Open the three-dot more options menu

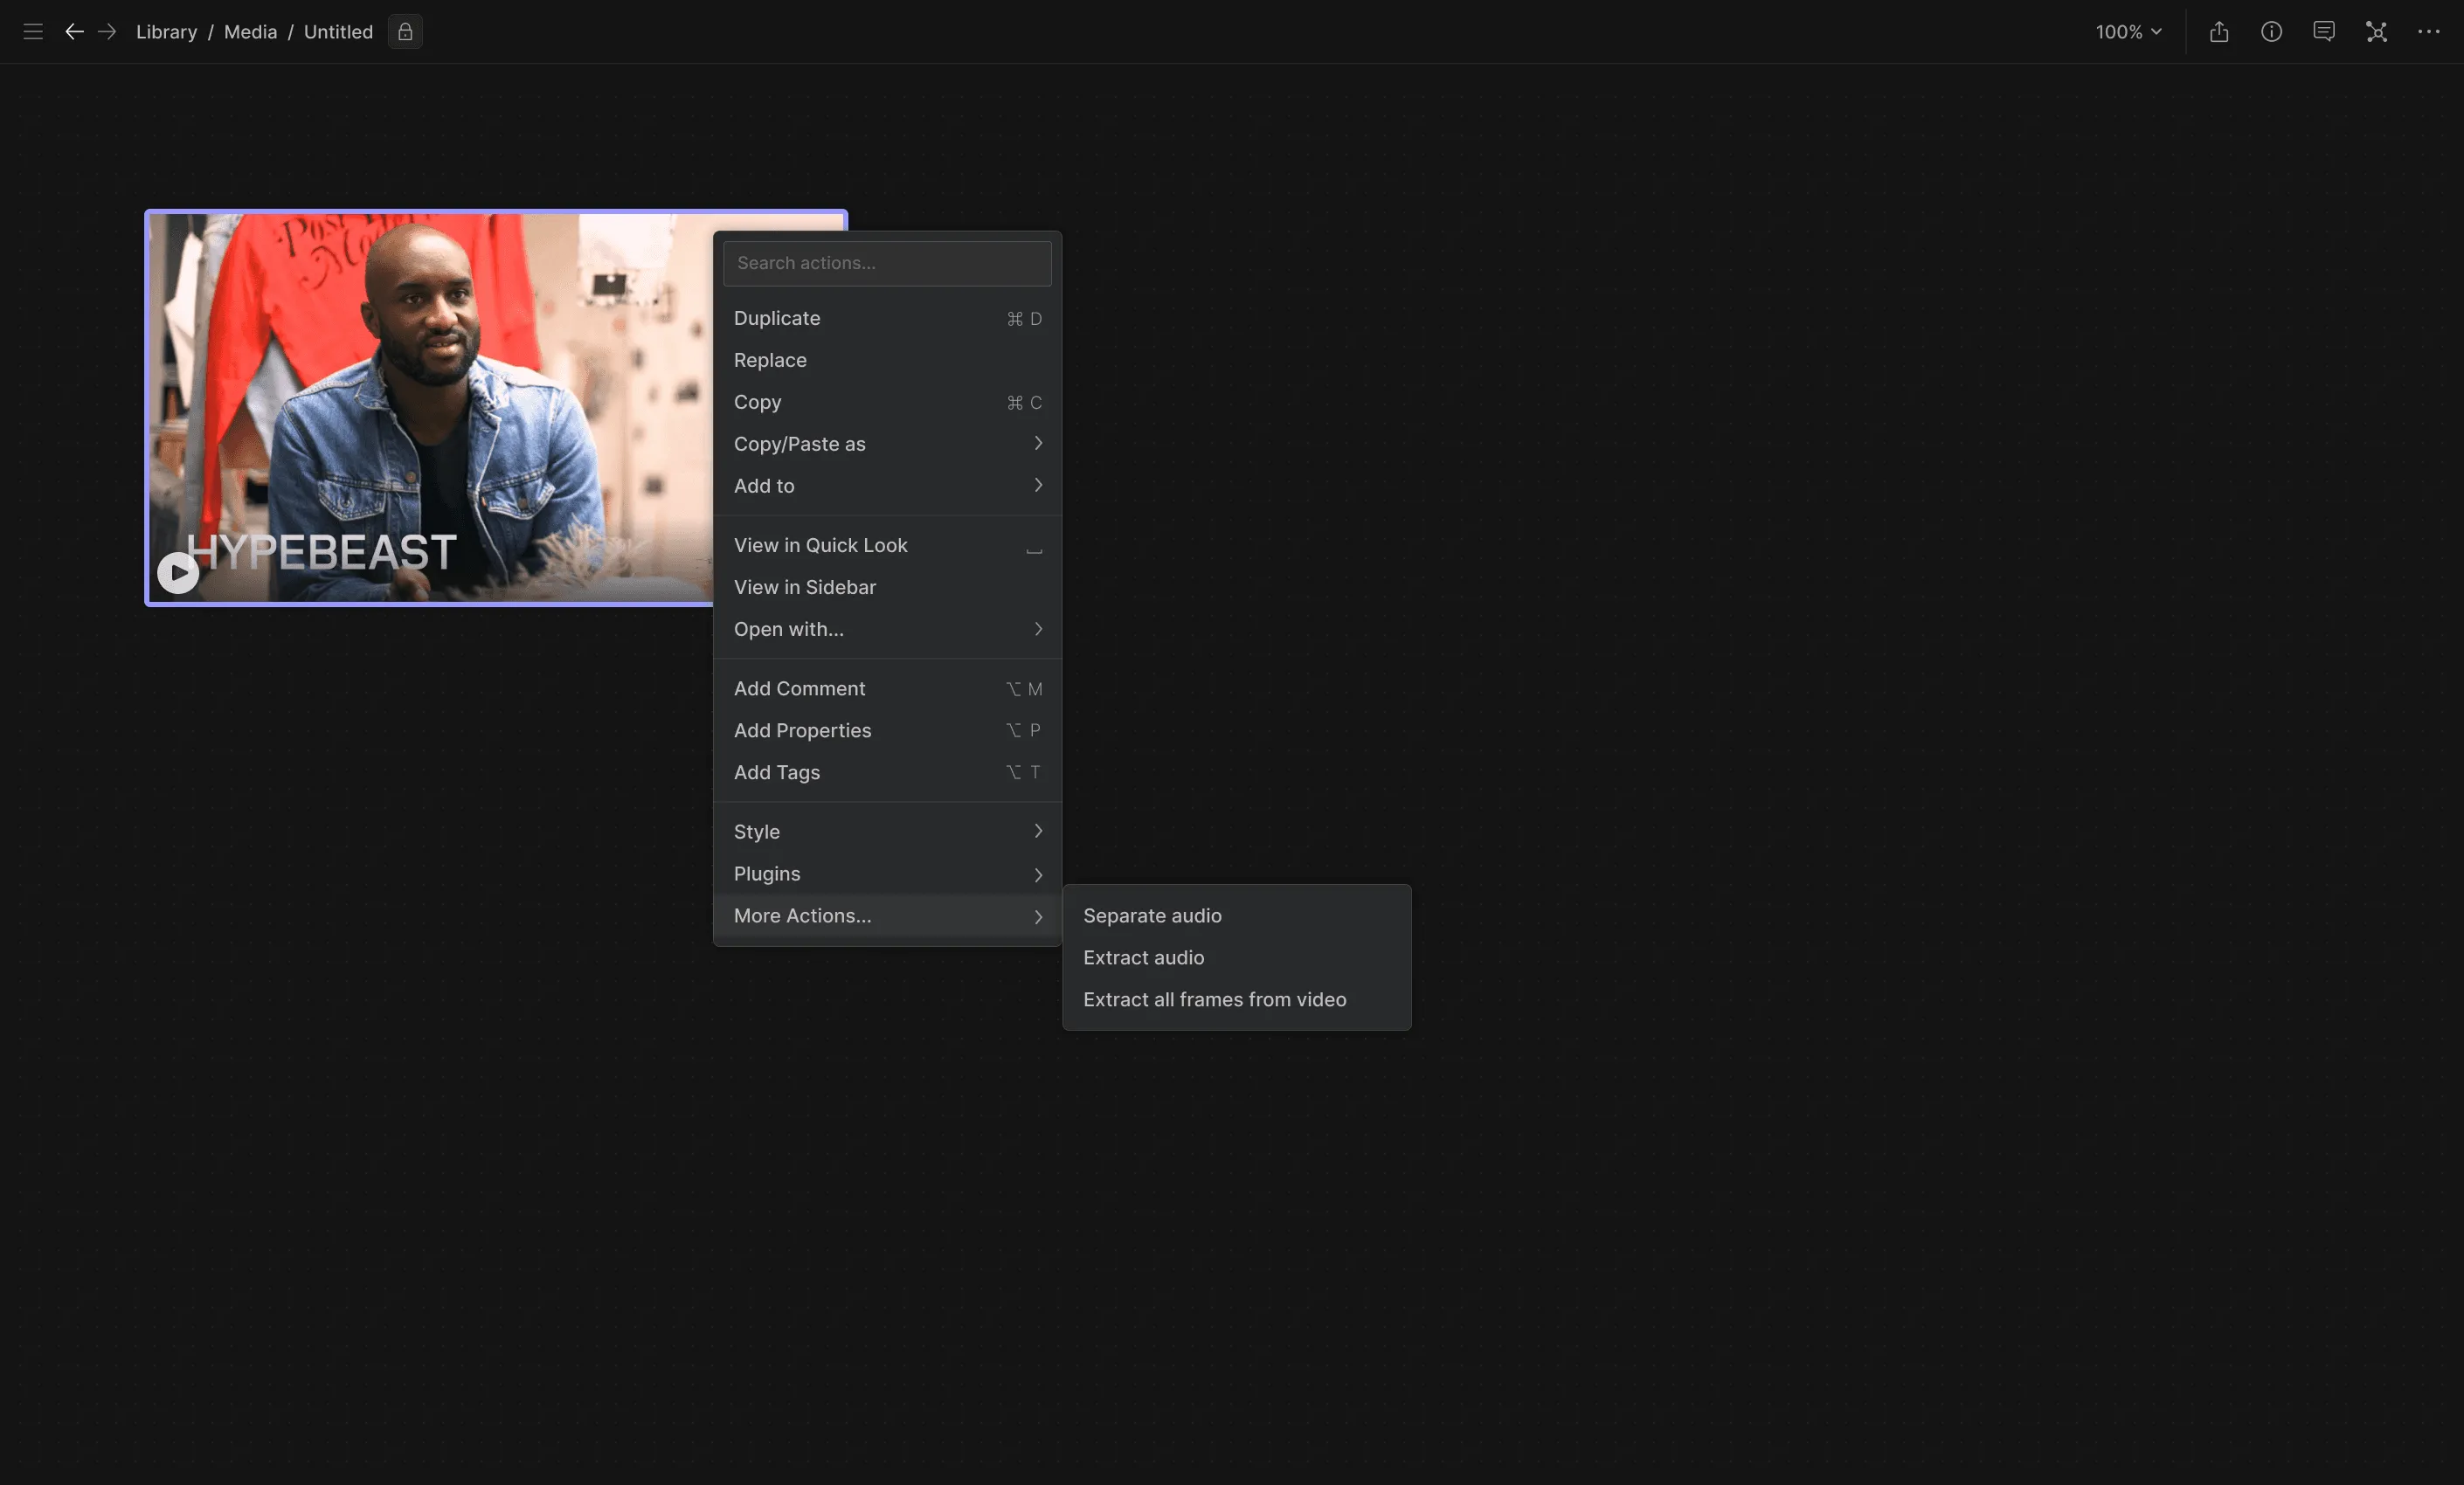coord(2429,32)
